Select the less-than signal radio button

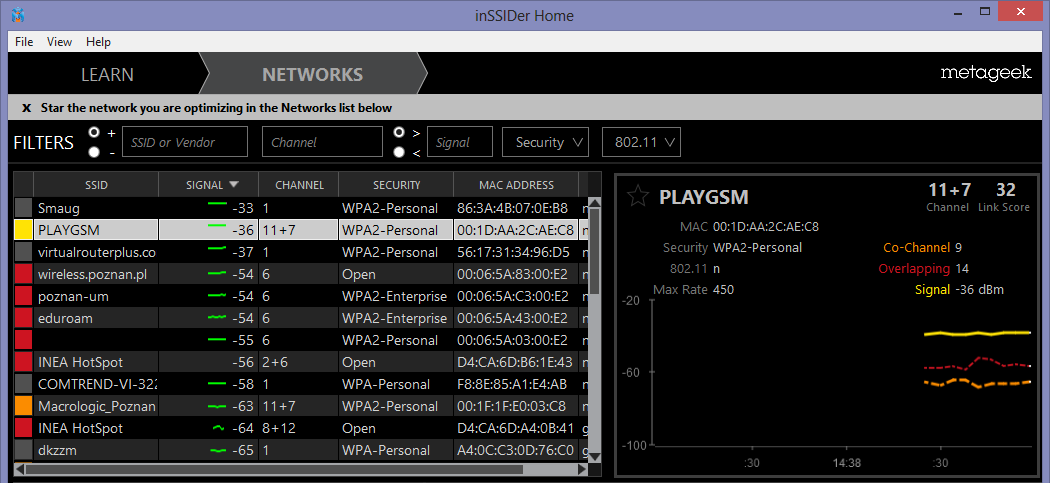coord(399,152)
